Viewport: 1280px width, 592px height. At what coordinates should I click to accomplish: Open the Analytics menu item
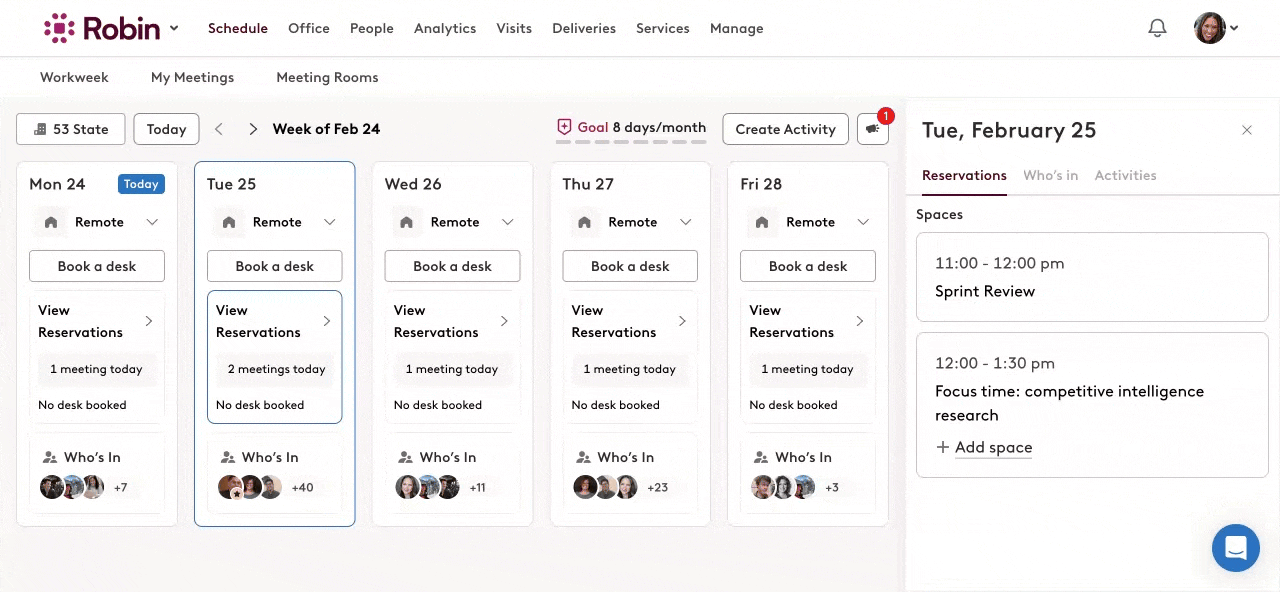445,28
